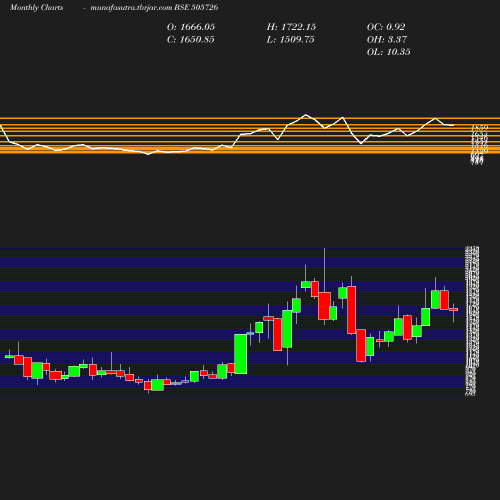Viewport: 500px width, 500px height.
Task: Click the 'munafasutra.tbrjar.com BSE 505726' label
Action: 154,7
